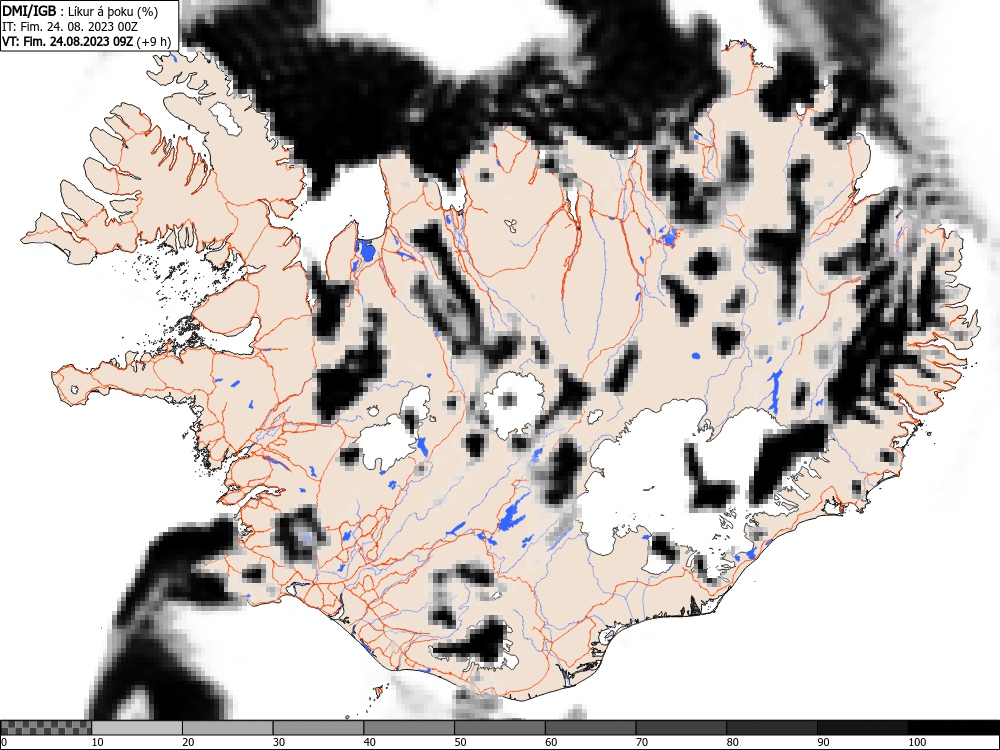Click the 50-60 percent legend swatch

click(x=500, y=728)
